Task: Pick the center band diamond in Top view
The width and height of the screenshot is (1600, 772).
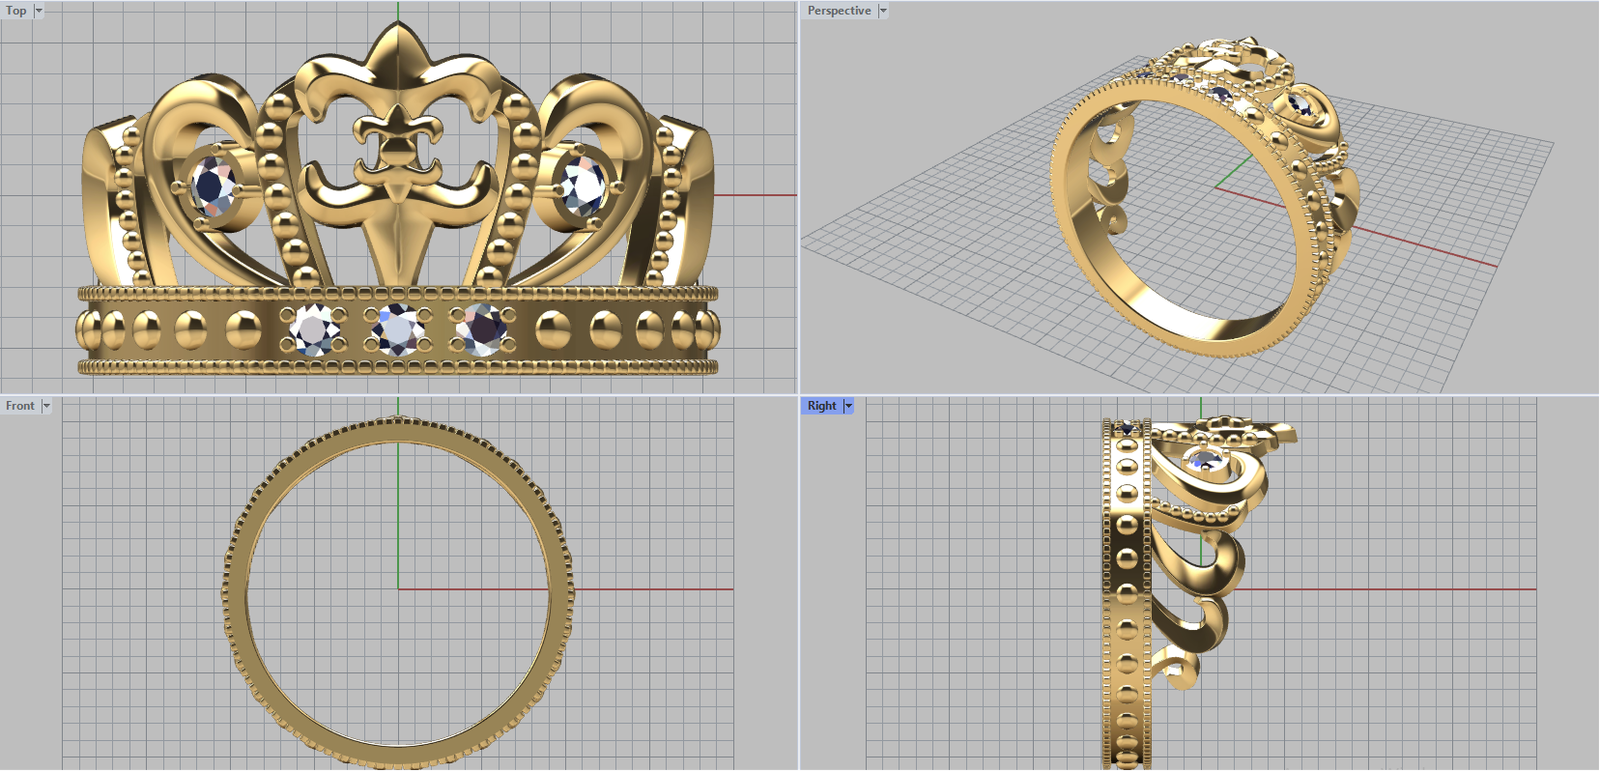Action: [398, 329]
